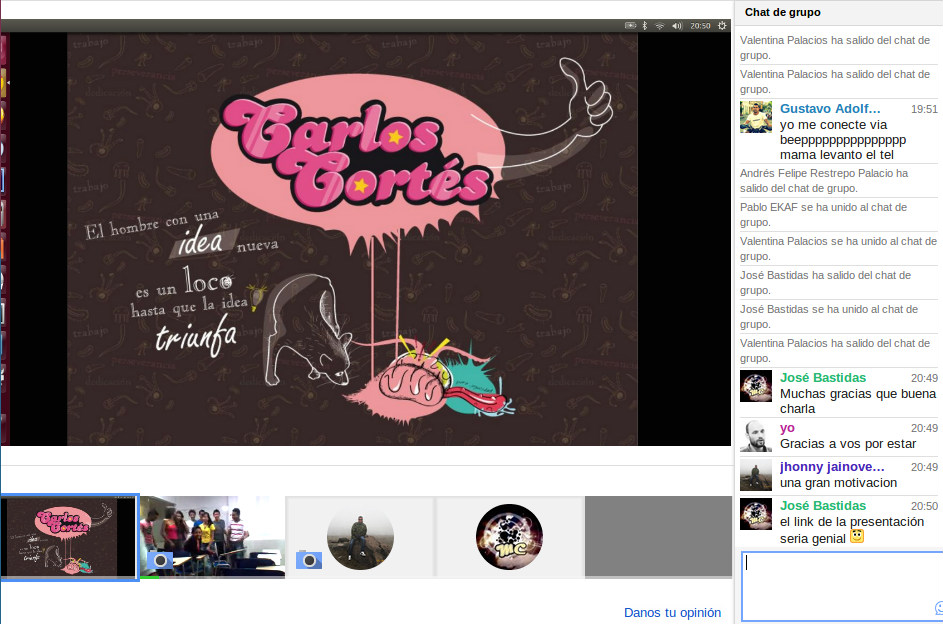Viewport: 943px width, 624px height.
Task: Click José Bastidas's avatar beside 'Muchas gracias'
Action: tap(755, 386)
